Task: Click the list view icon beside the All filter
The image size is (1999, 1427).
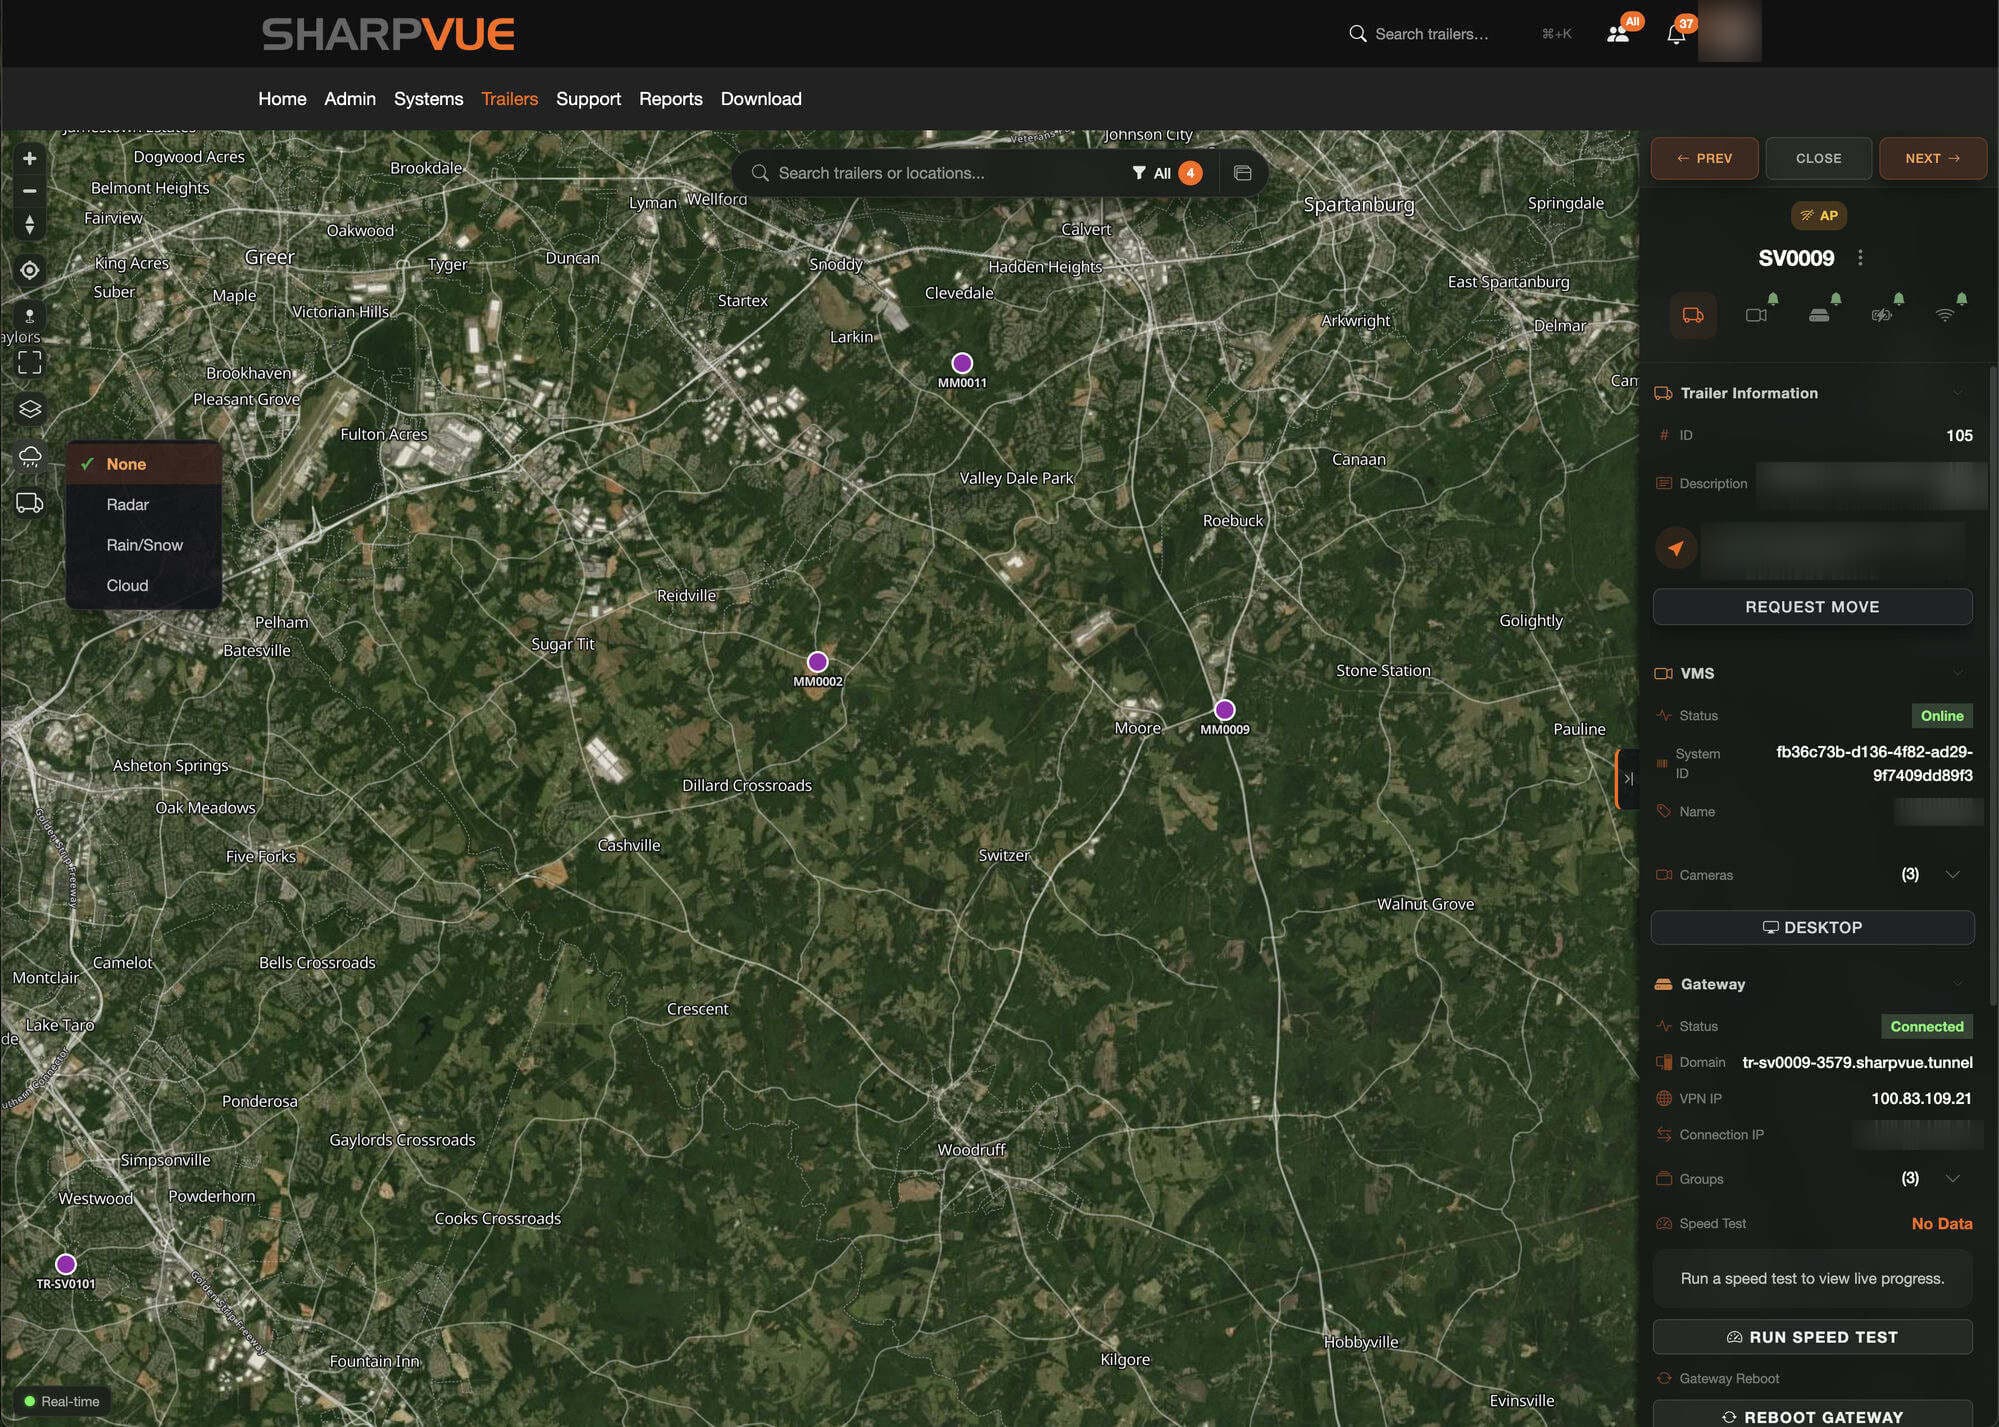Action: coord(1243,173)
